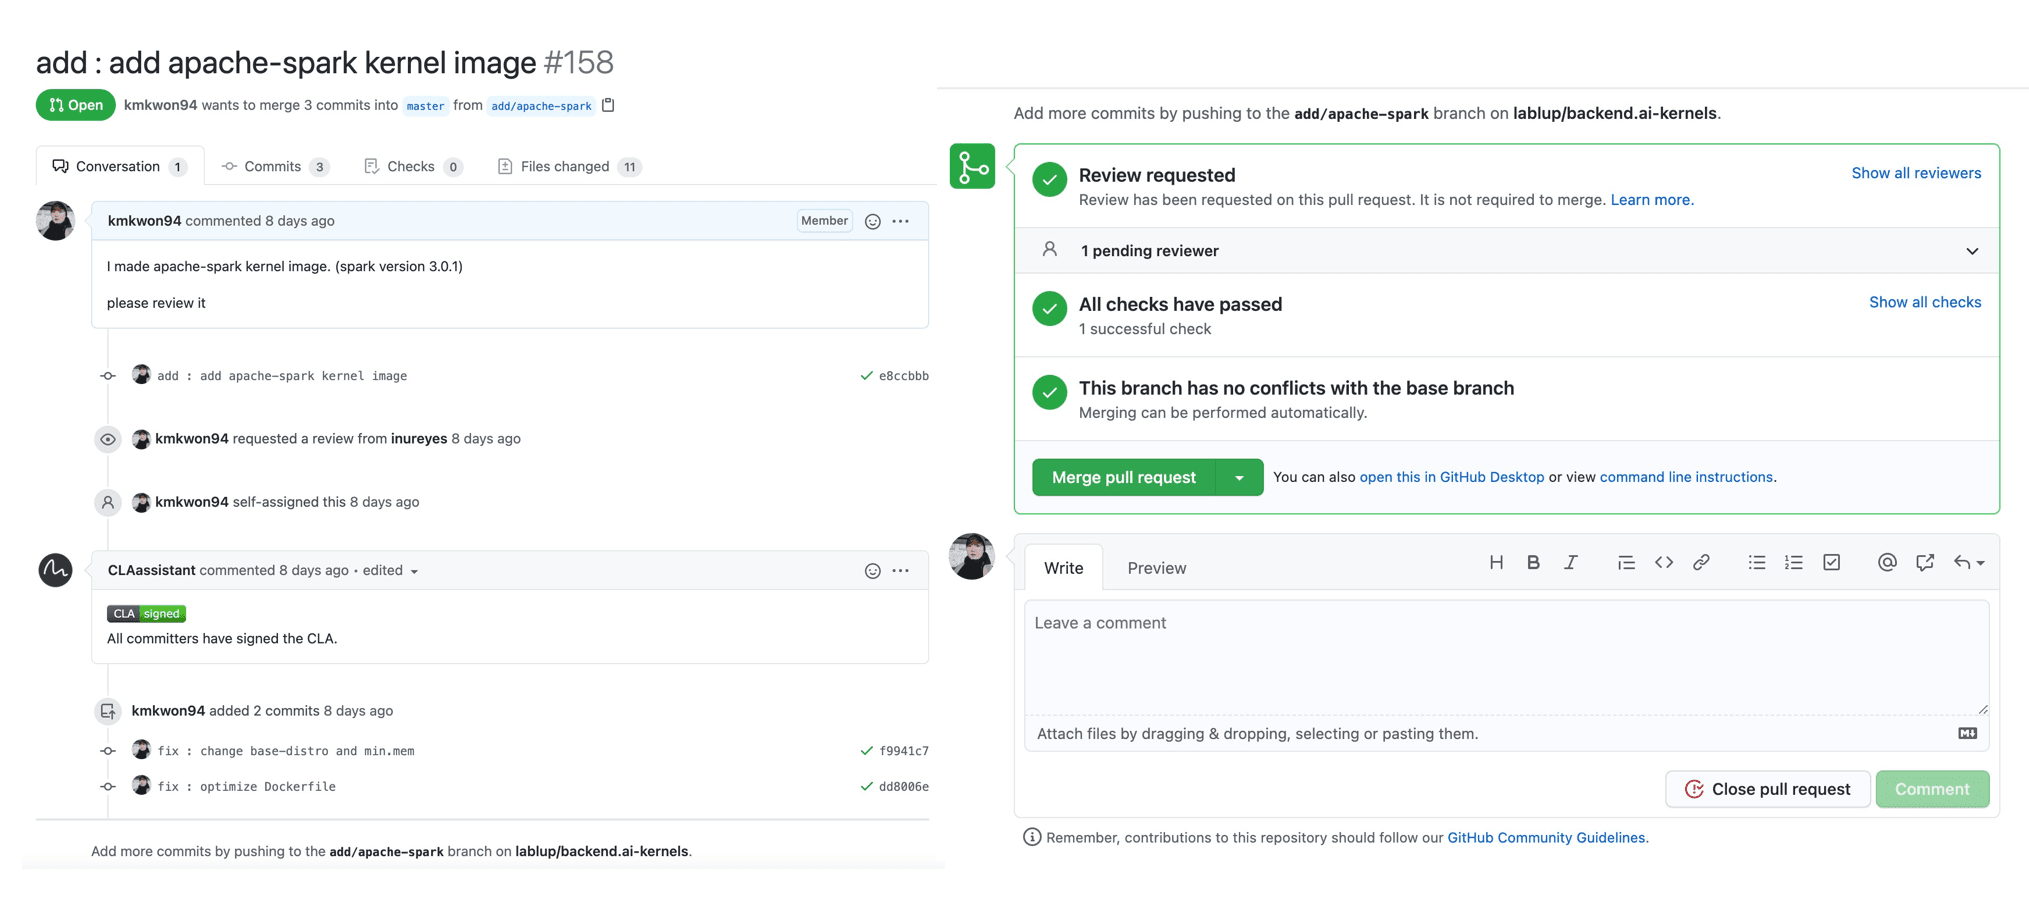Switch to the Files changed tab

(x=566, y=167)
